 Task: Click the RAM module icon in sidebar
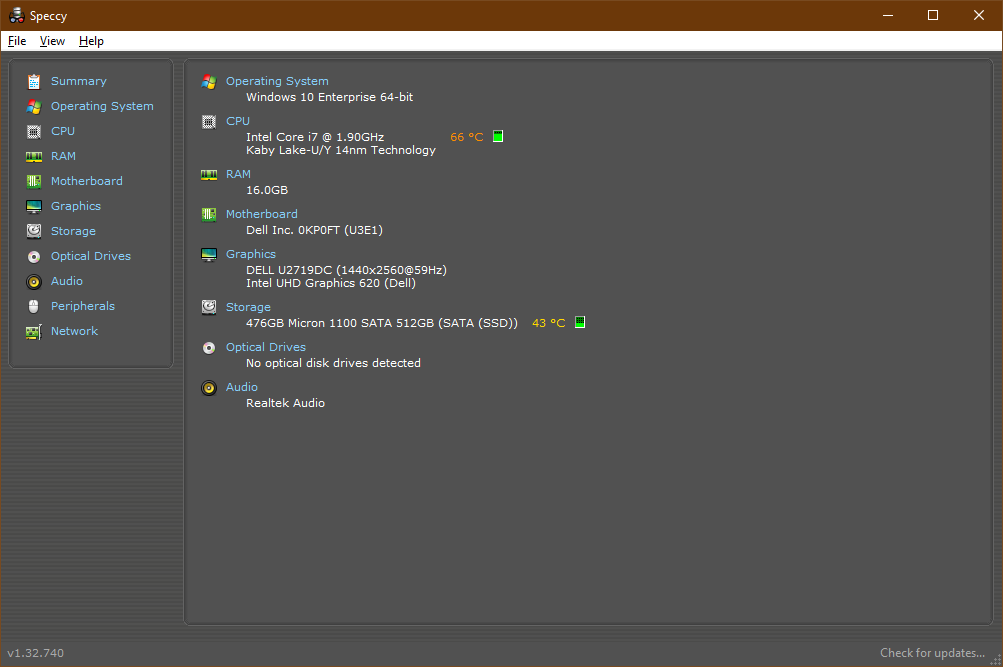click(x=34, y=156)
